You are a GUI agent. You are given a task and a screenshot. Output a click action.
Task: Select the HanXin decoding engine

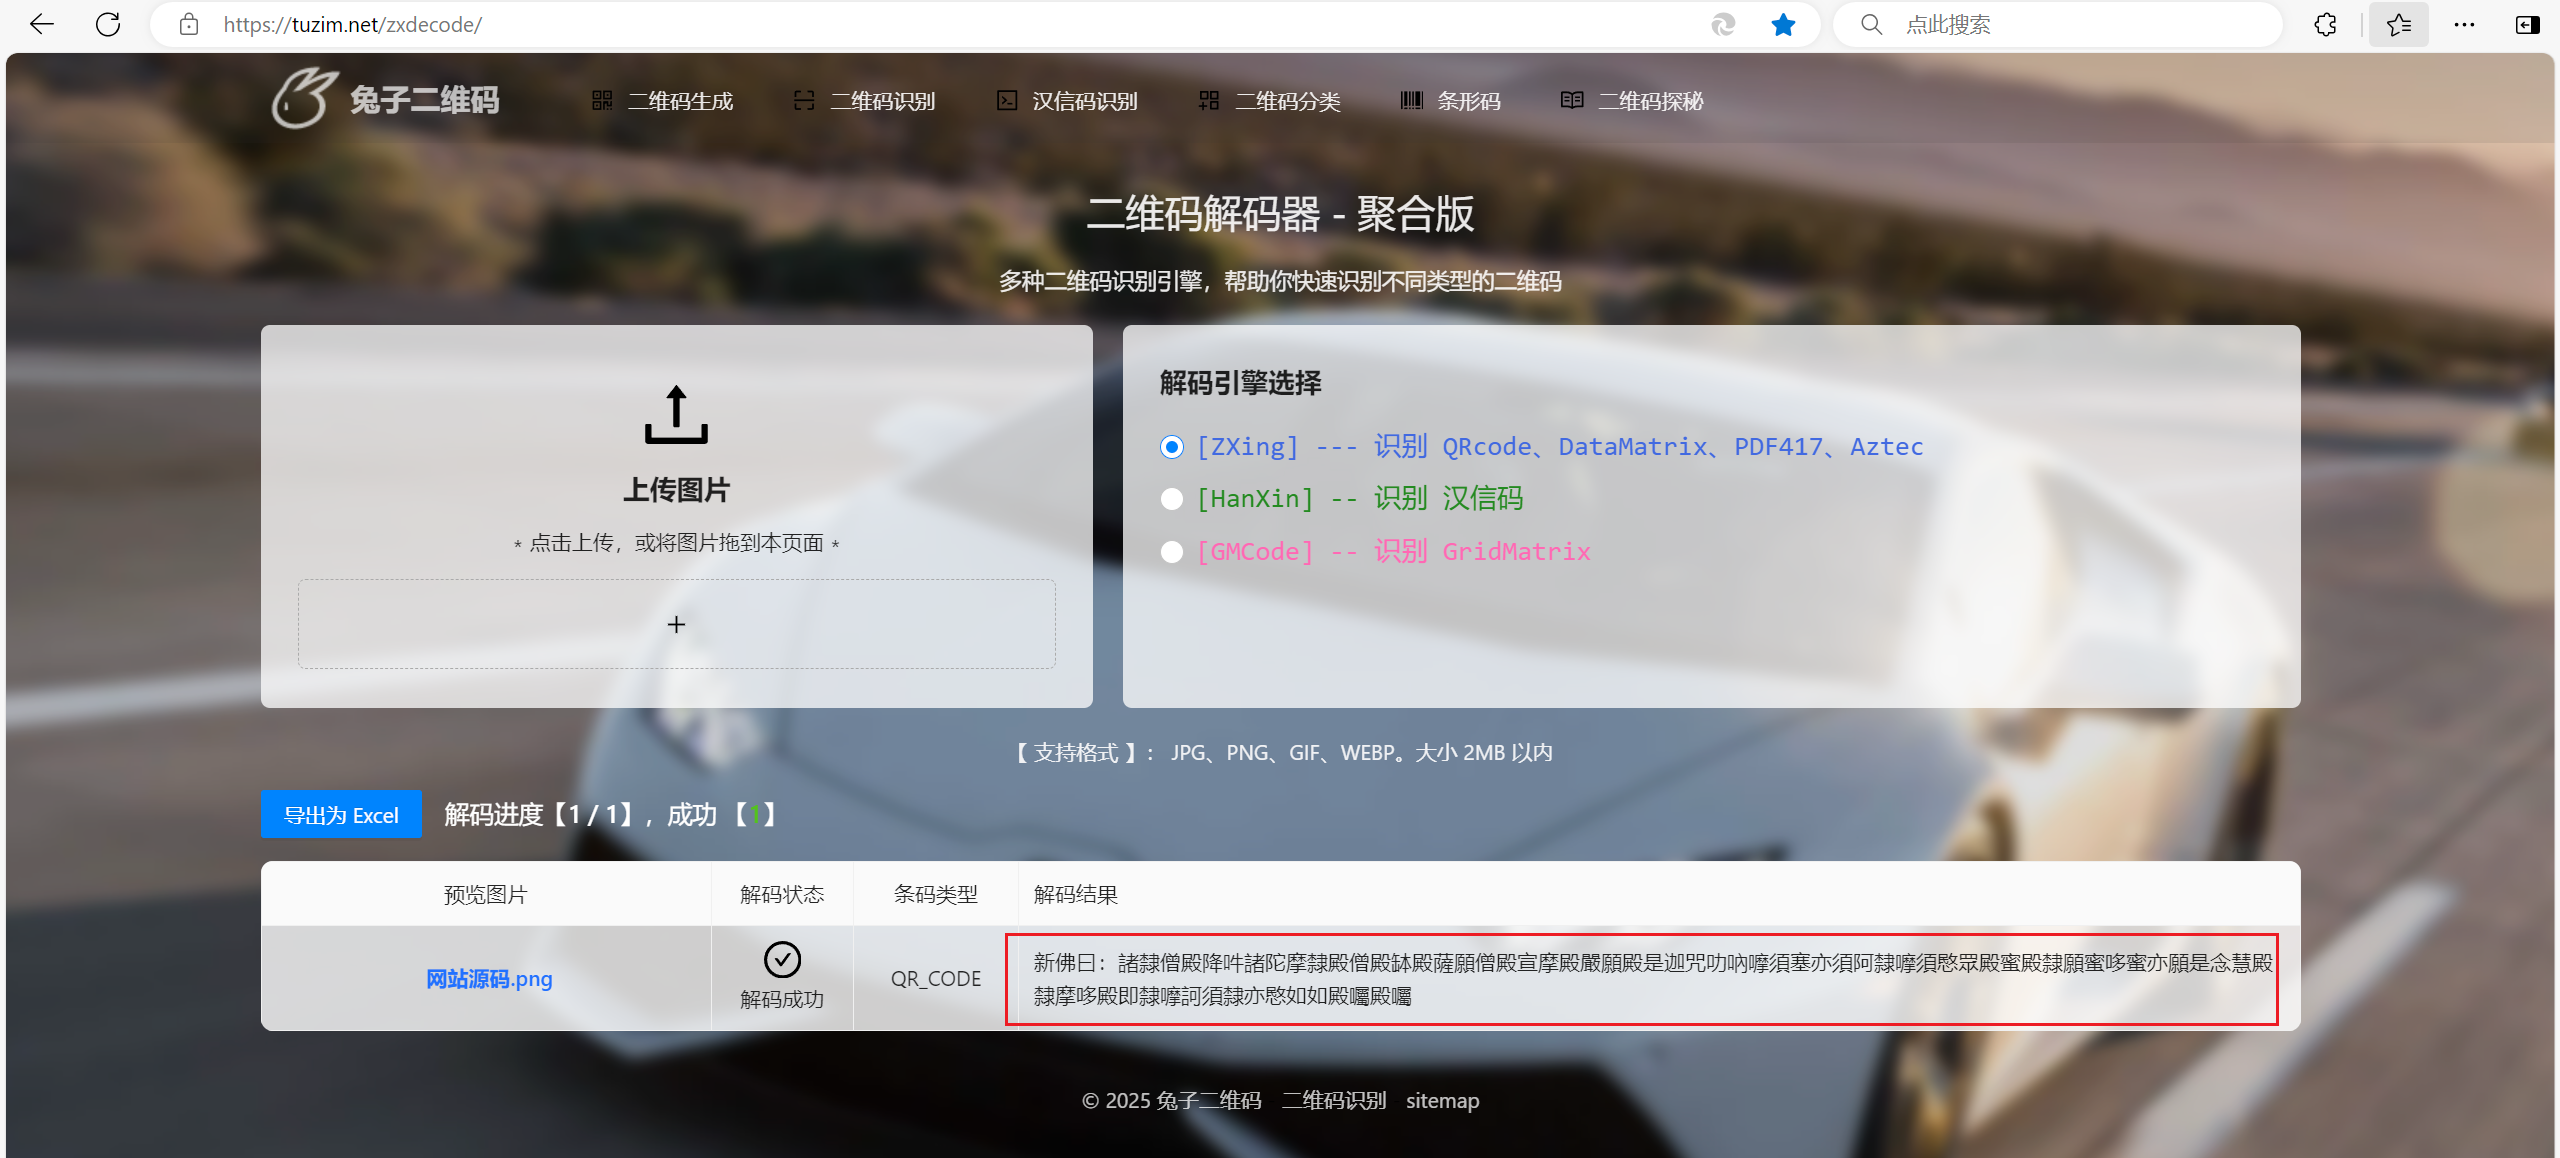tap(1172, 499)
